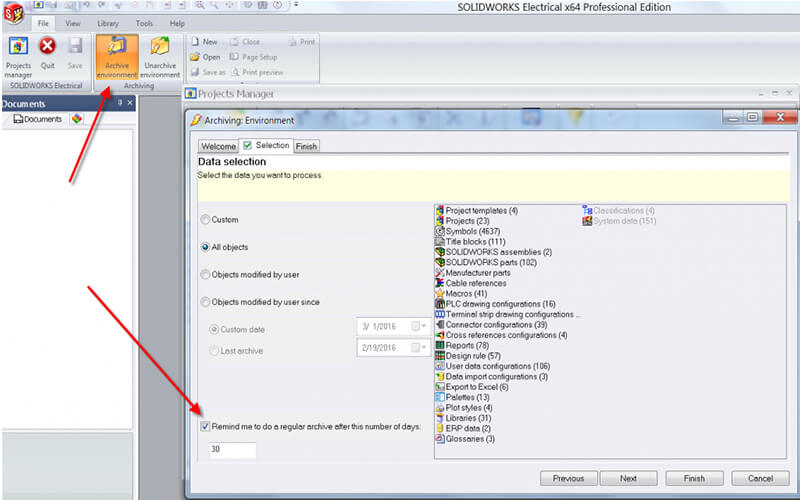Viewport: 800px width, 500px height.
Task: Click the New document icon
Action: (195, 42)
